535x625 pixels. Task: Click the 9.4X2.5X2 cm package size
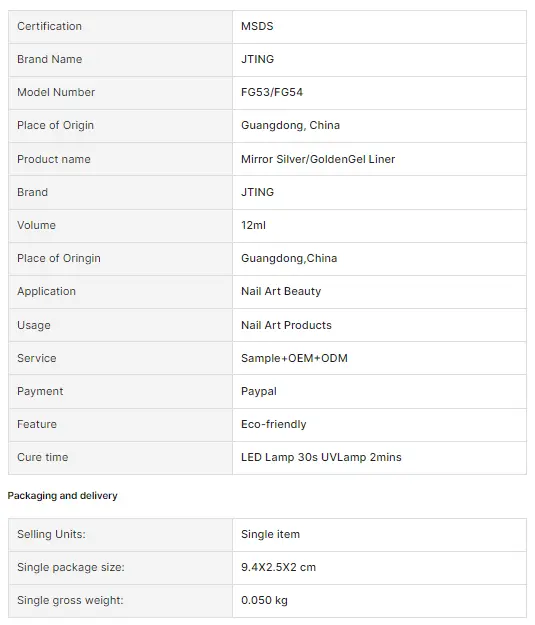278,568
